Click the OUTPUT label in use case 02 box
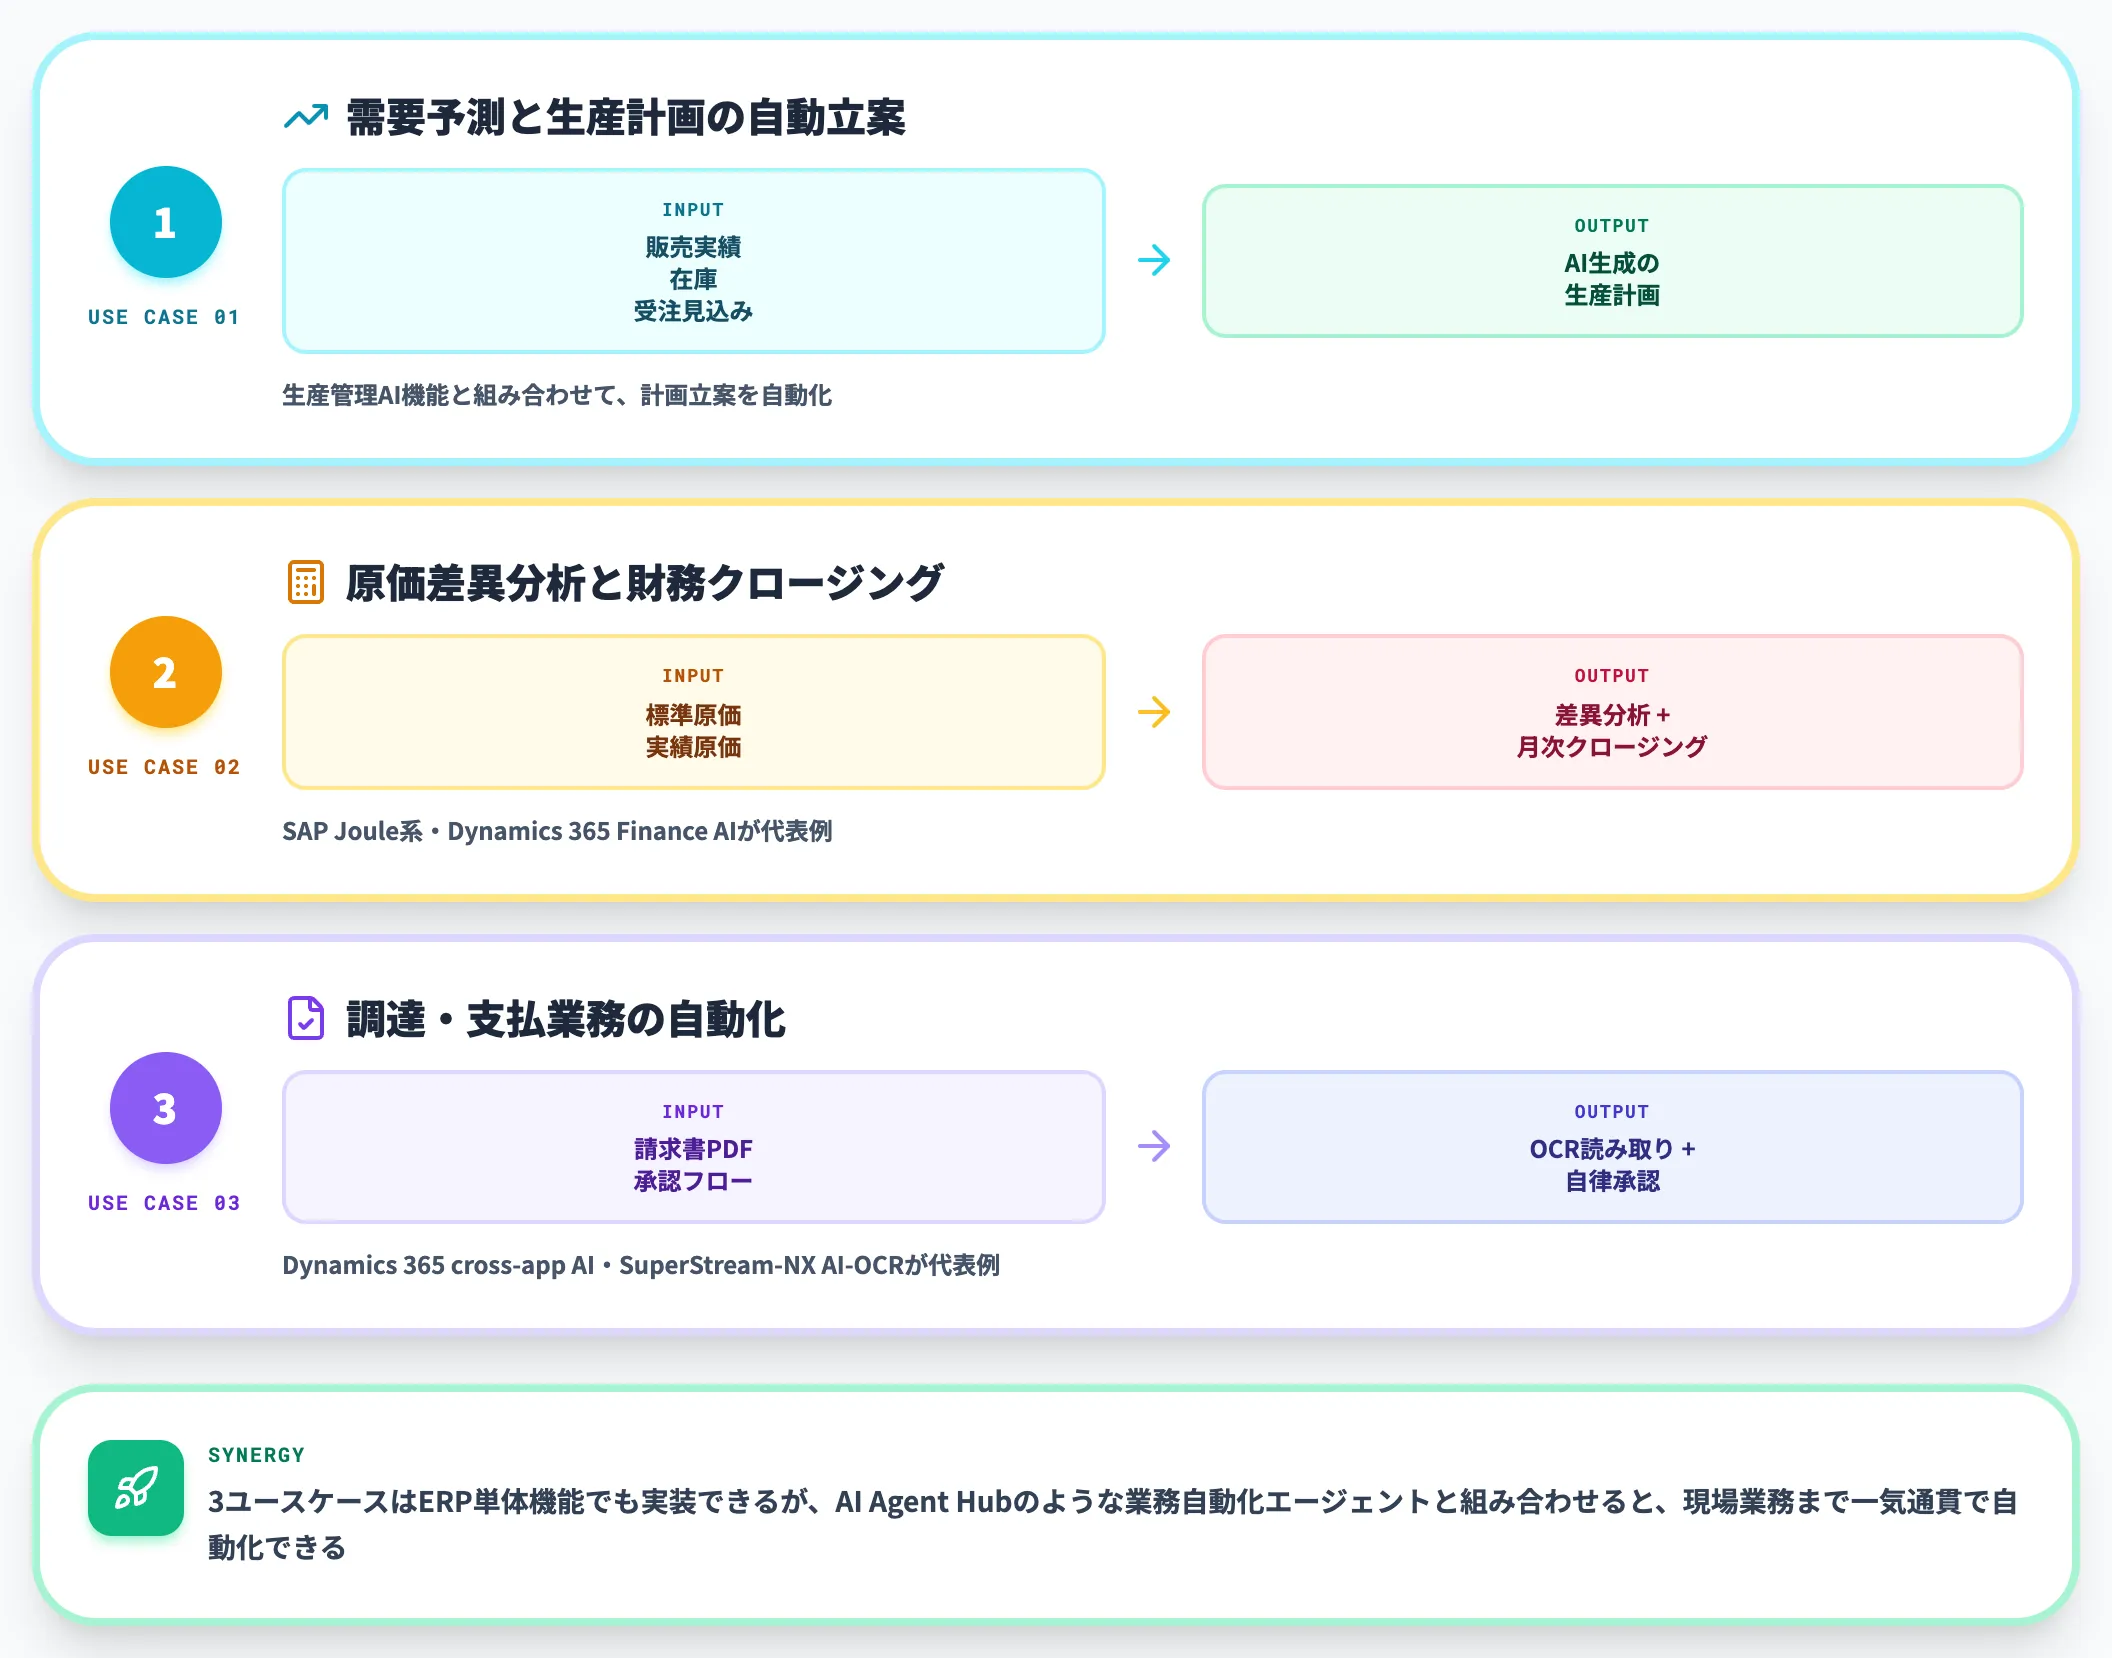Screen dimensions: 2112x1658 [1612, 676]
